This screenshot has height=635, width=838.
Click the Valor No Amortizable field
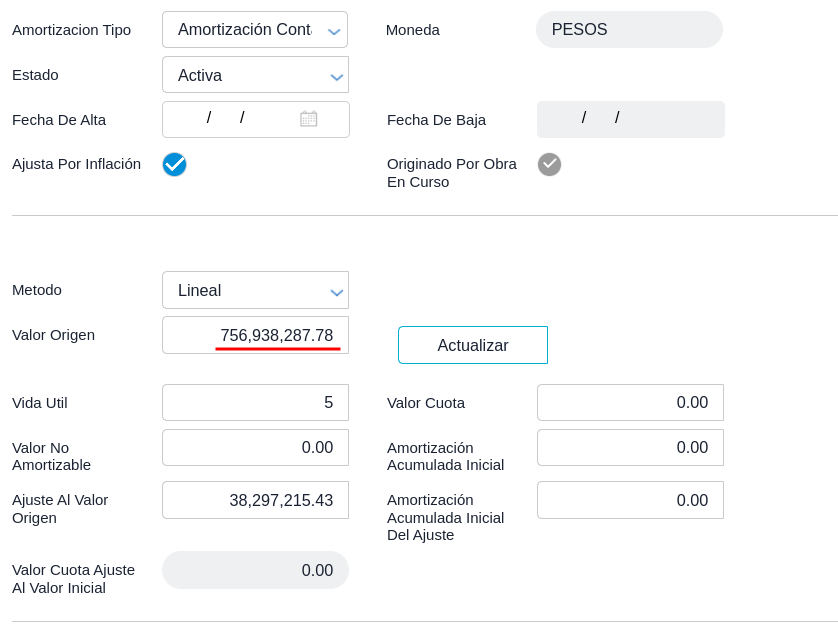click(x=255, y=448)
